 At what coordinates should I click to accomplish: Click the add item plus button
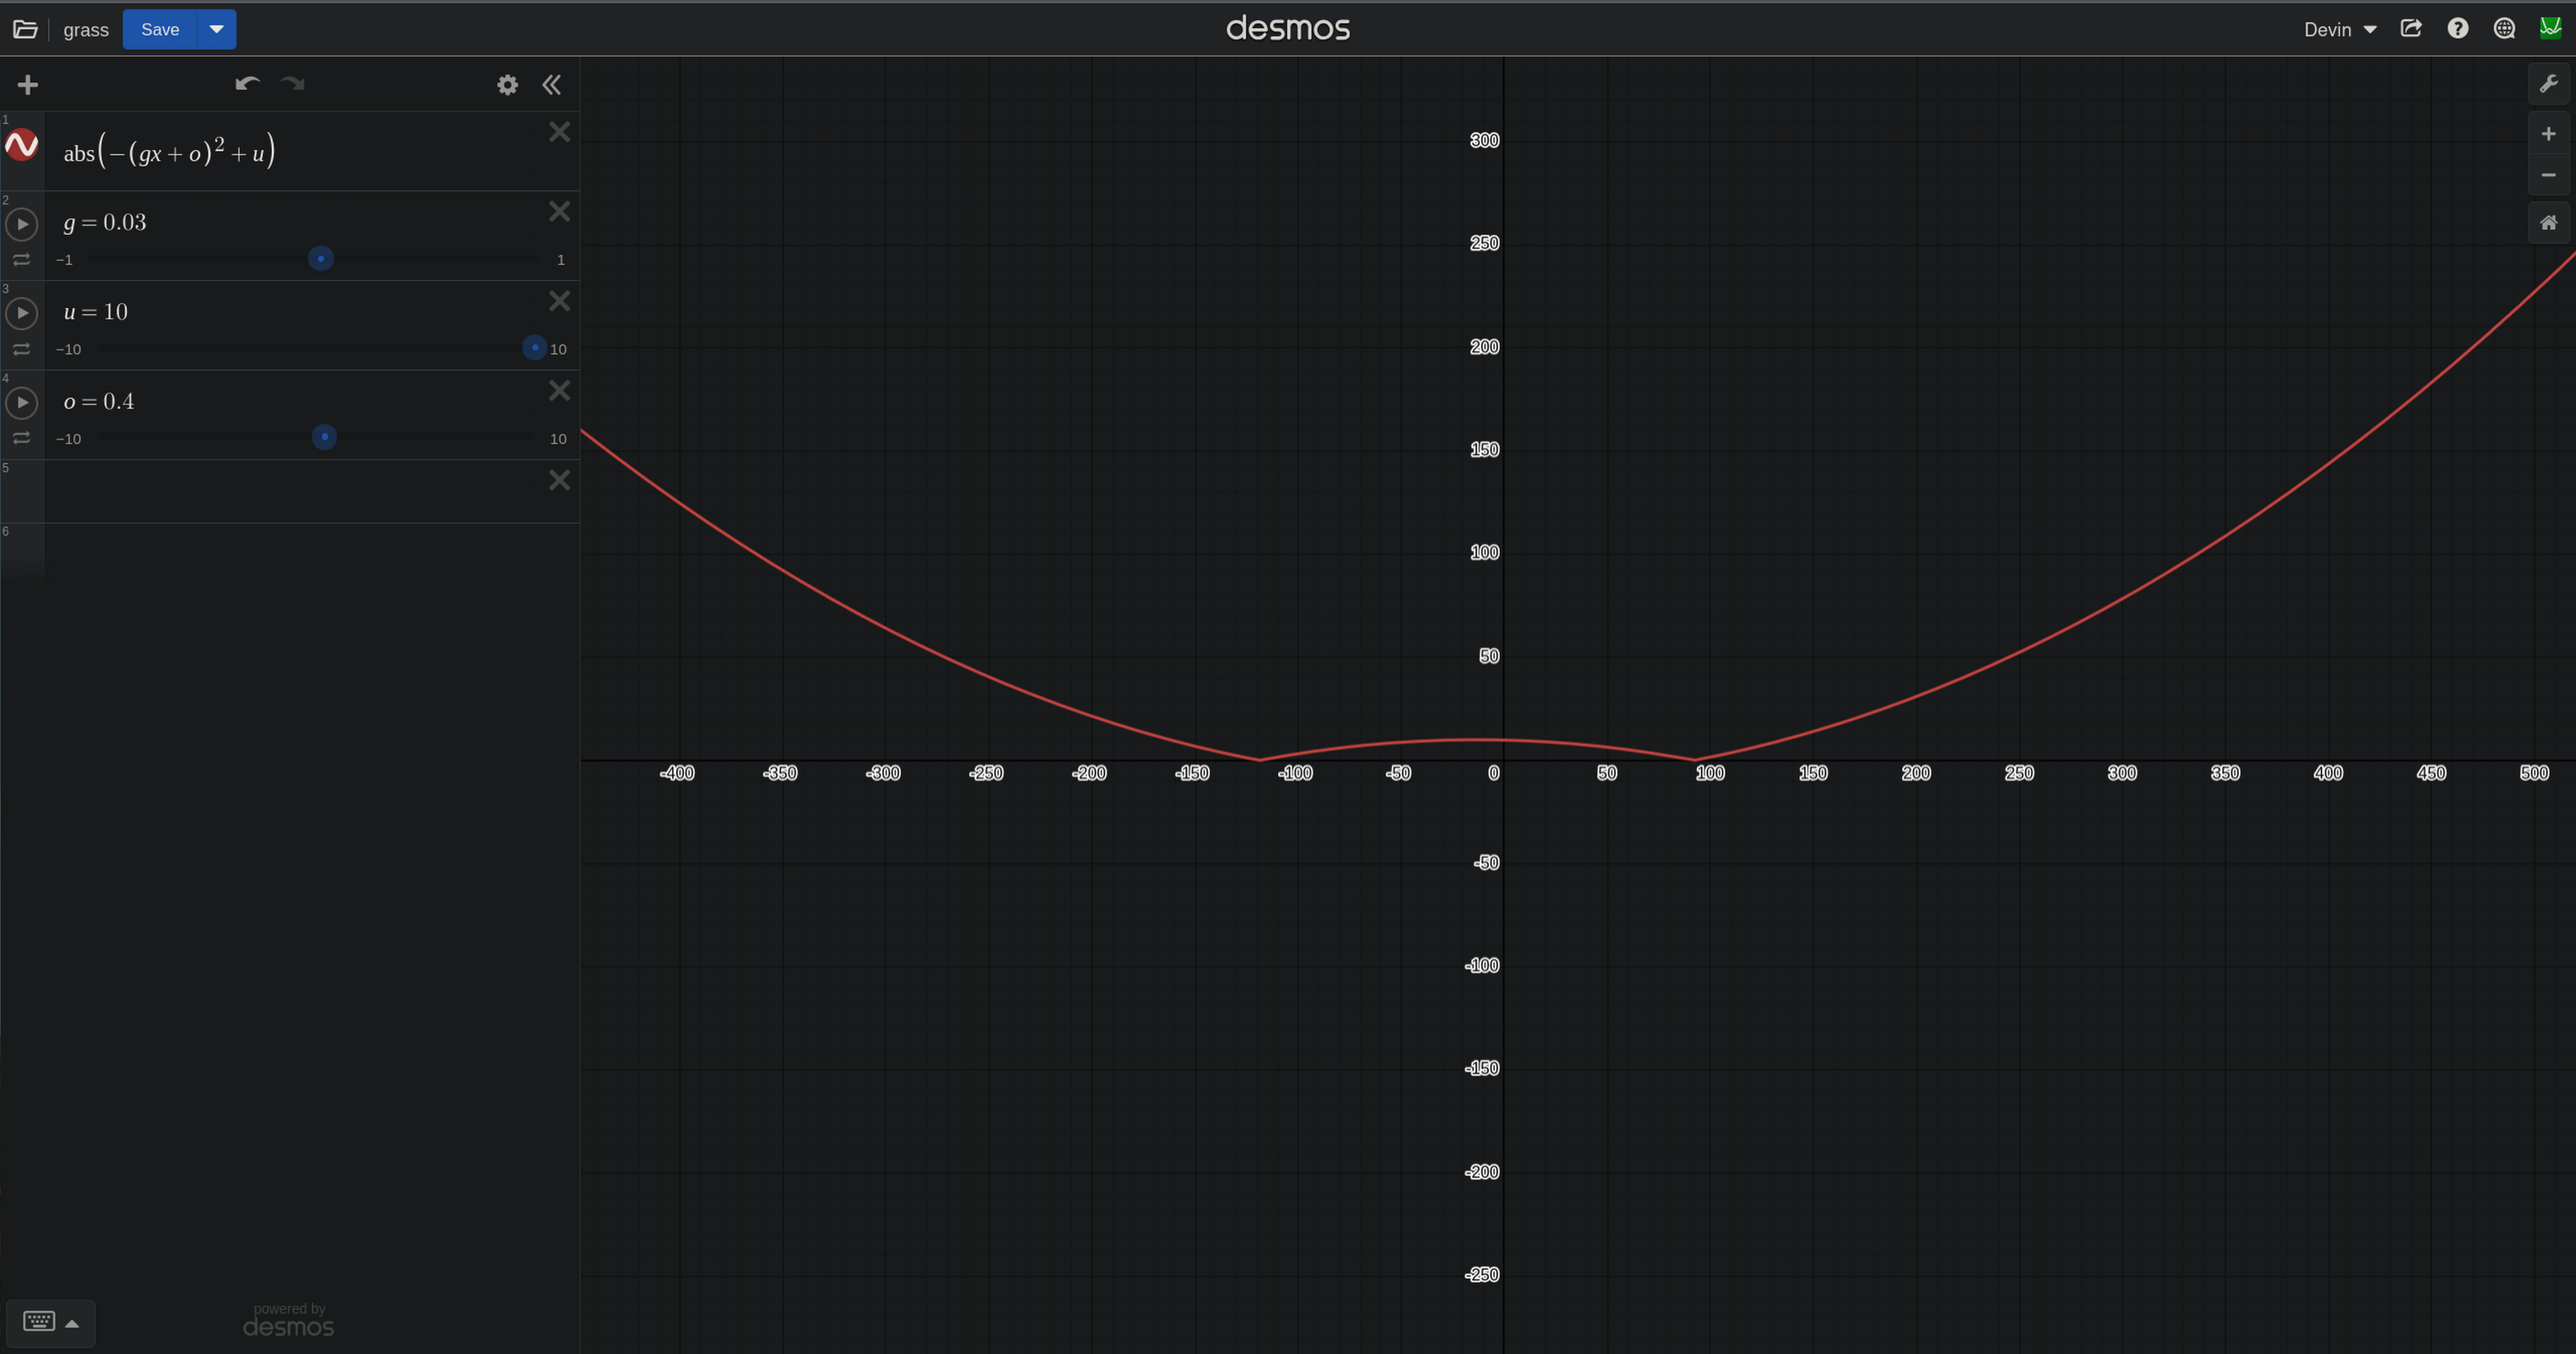click(x=28, y=85)
